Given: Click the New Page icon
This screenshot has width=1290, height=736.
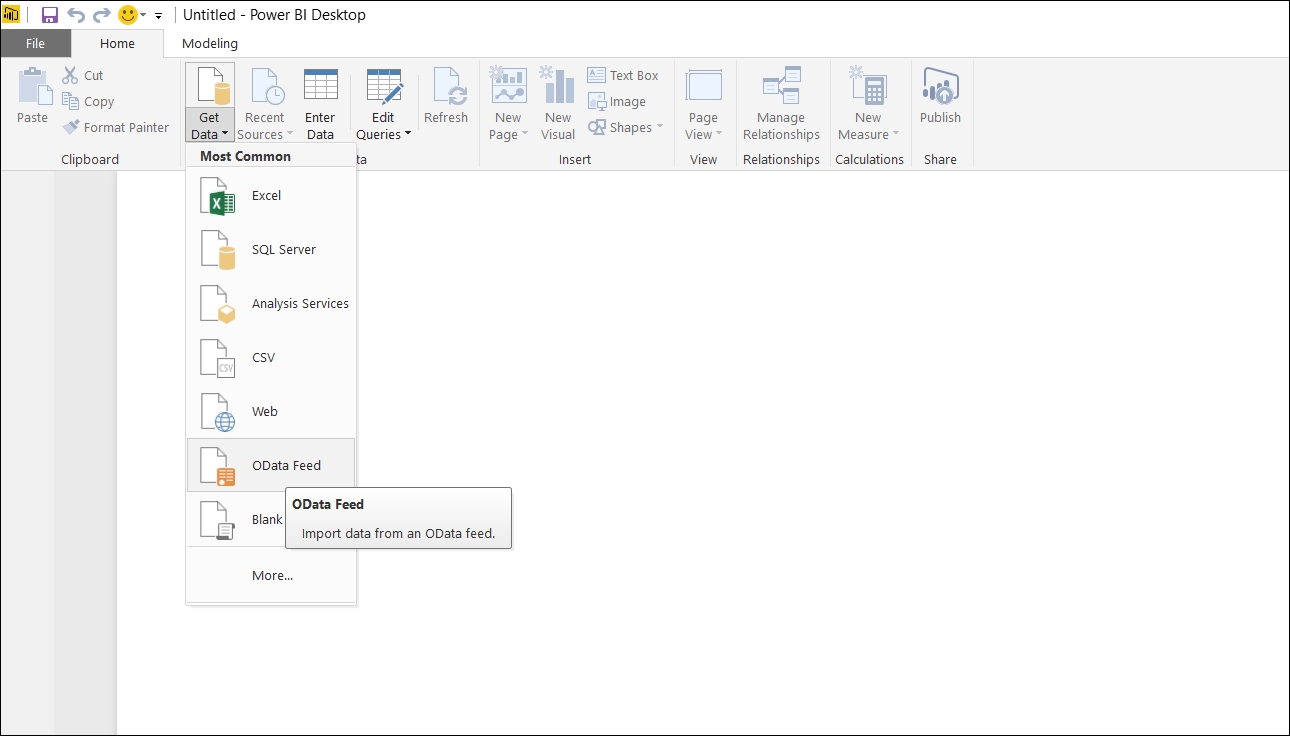Looking at the screenshot, I should pyautogui.click(x=509, y=85).
